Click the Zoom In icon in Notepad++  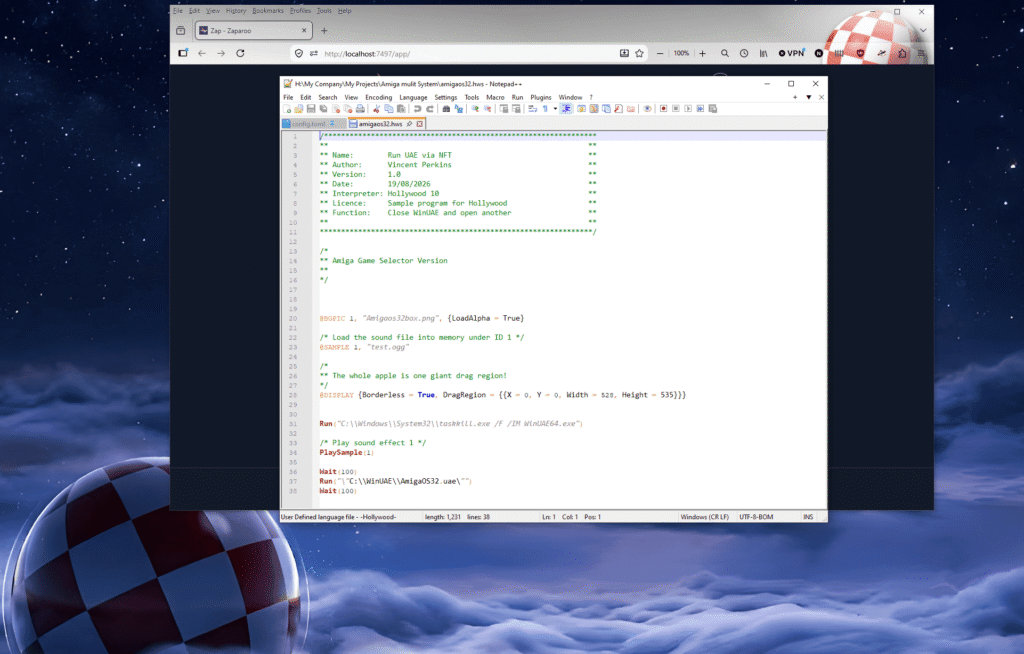(x=475, y=108)
